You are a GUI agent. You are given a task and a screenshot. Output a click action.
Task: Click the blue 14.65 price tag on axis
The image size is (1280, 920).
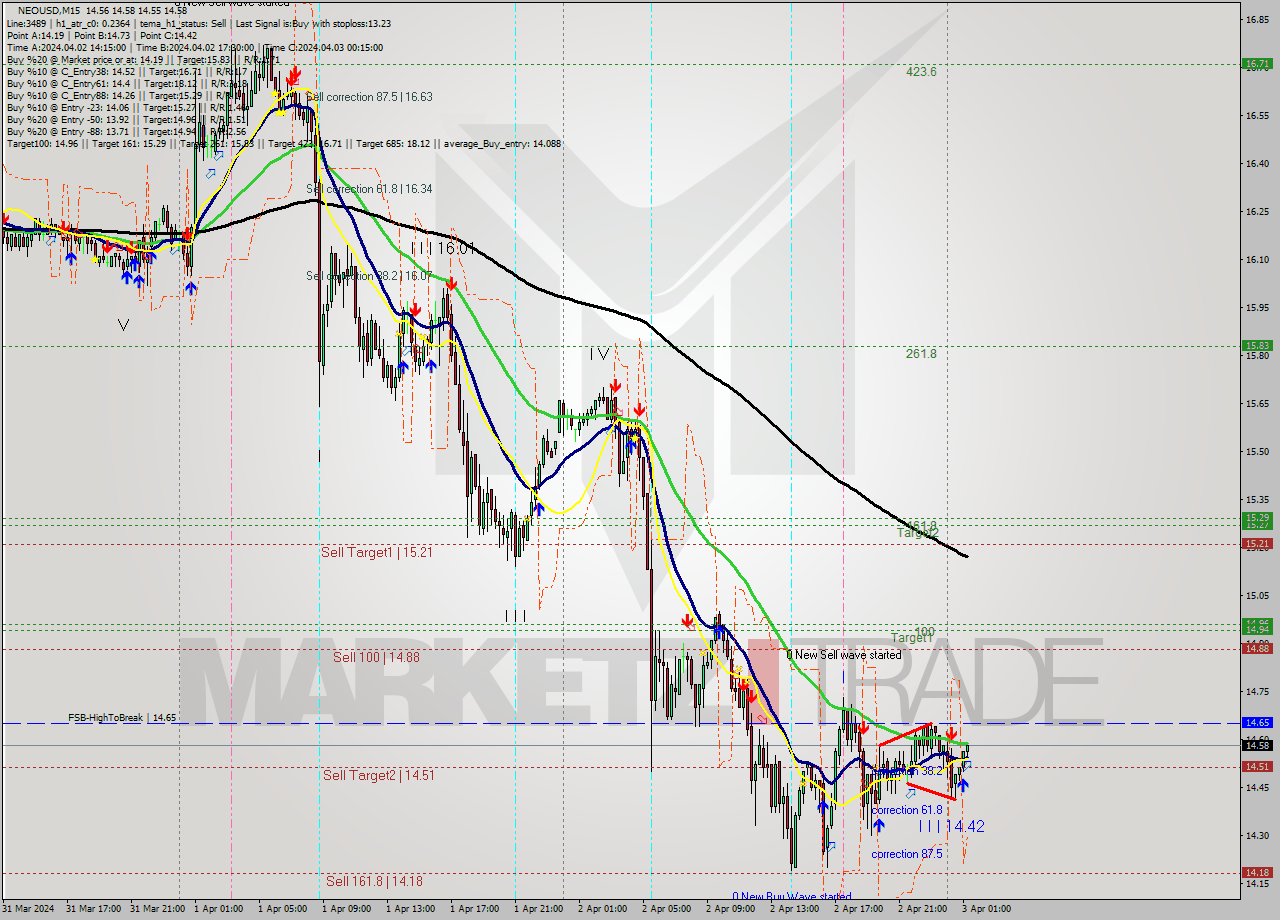(x=1256, y=722)
